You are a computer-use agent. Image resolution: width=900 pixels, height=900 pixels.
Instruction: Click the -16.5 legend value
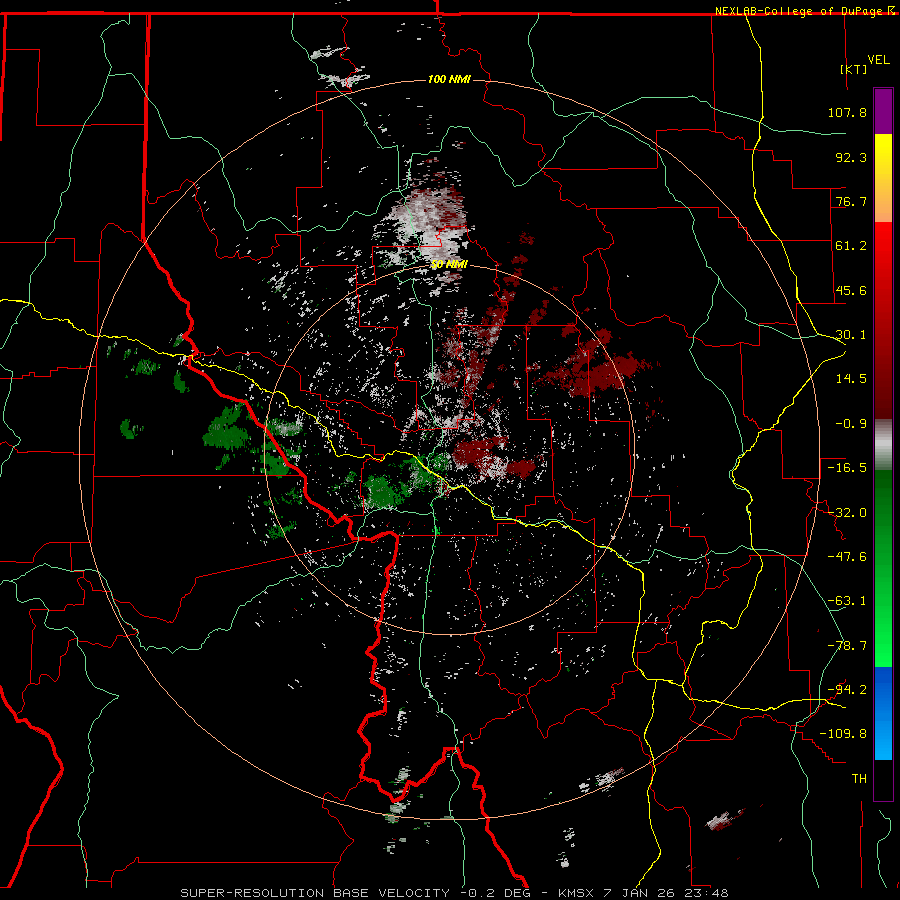pyautogui.click(x=847, y=468)
